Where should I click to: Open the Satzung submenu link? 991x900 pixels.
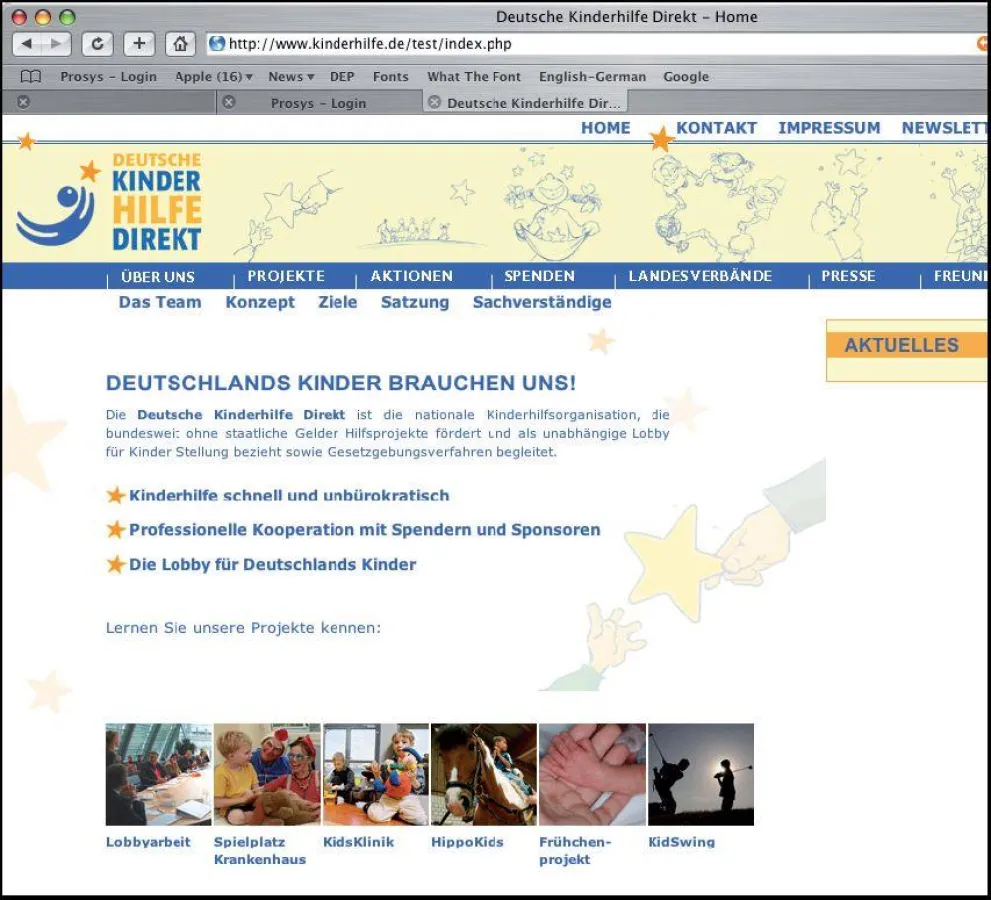click(x=414, y=302)
